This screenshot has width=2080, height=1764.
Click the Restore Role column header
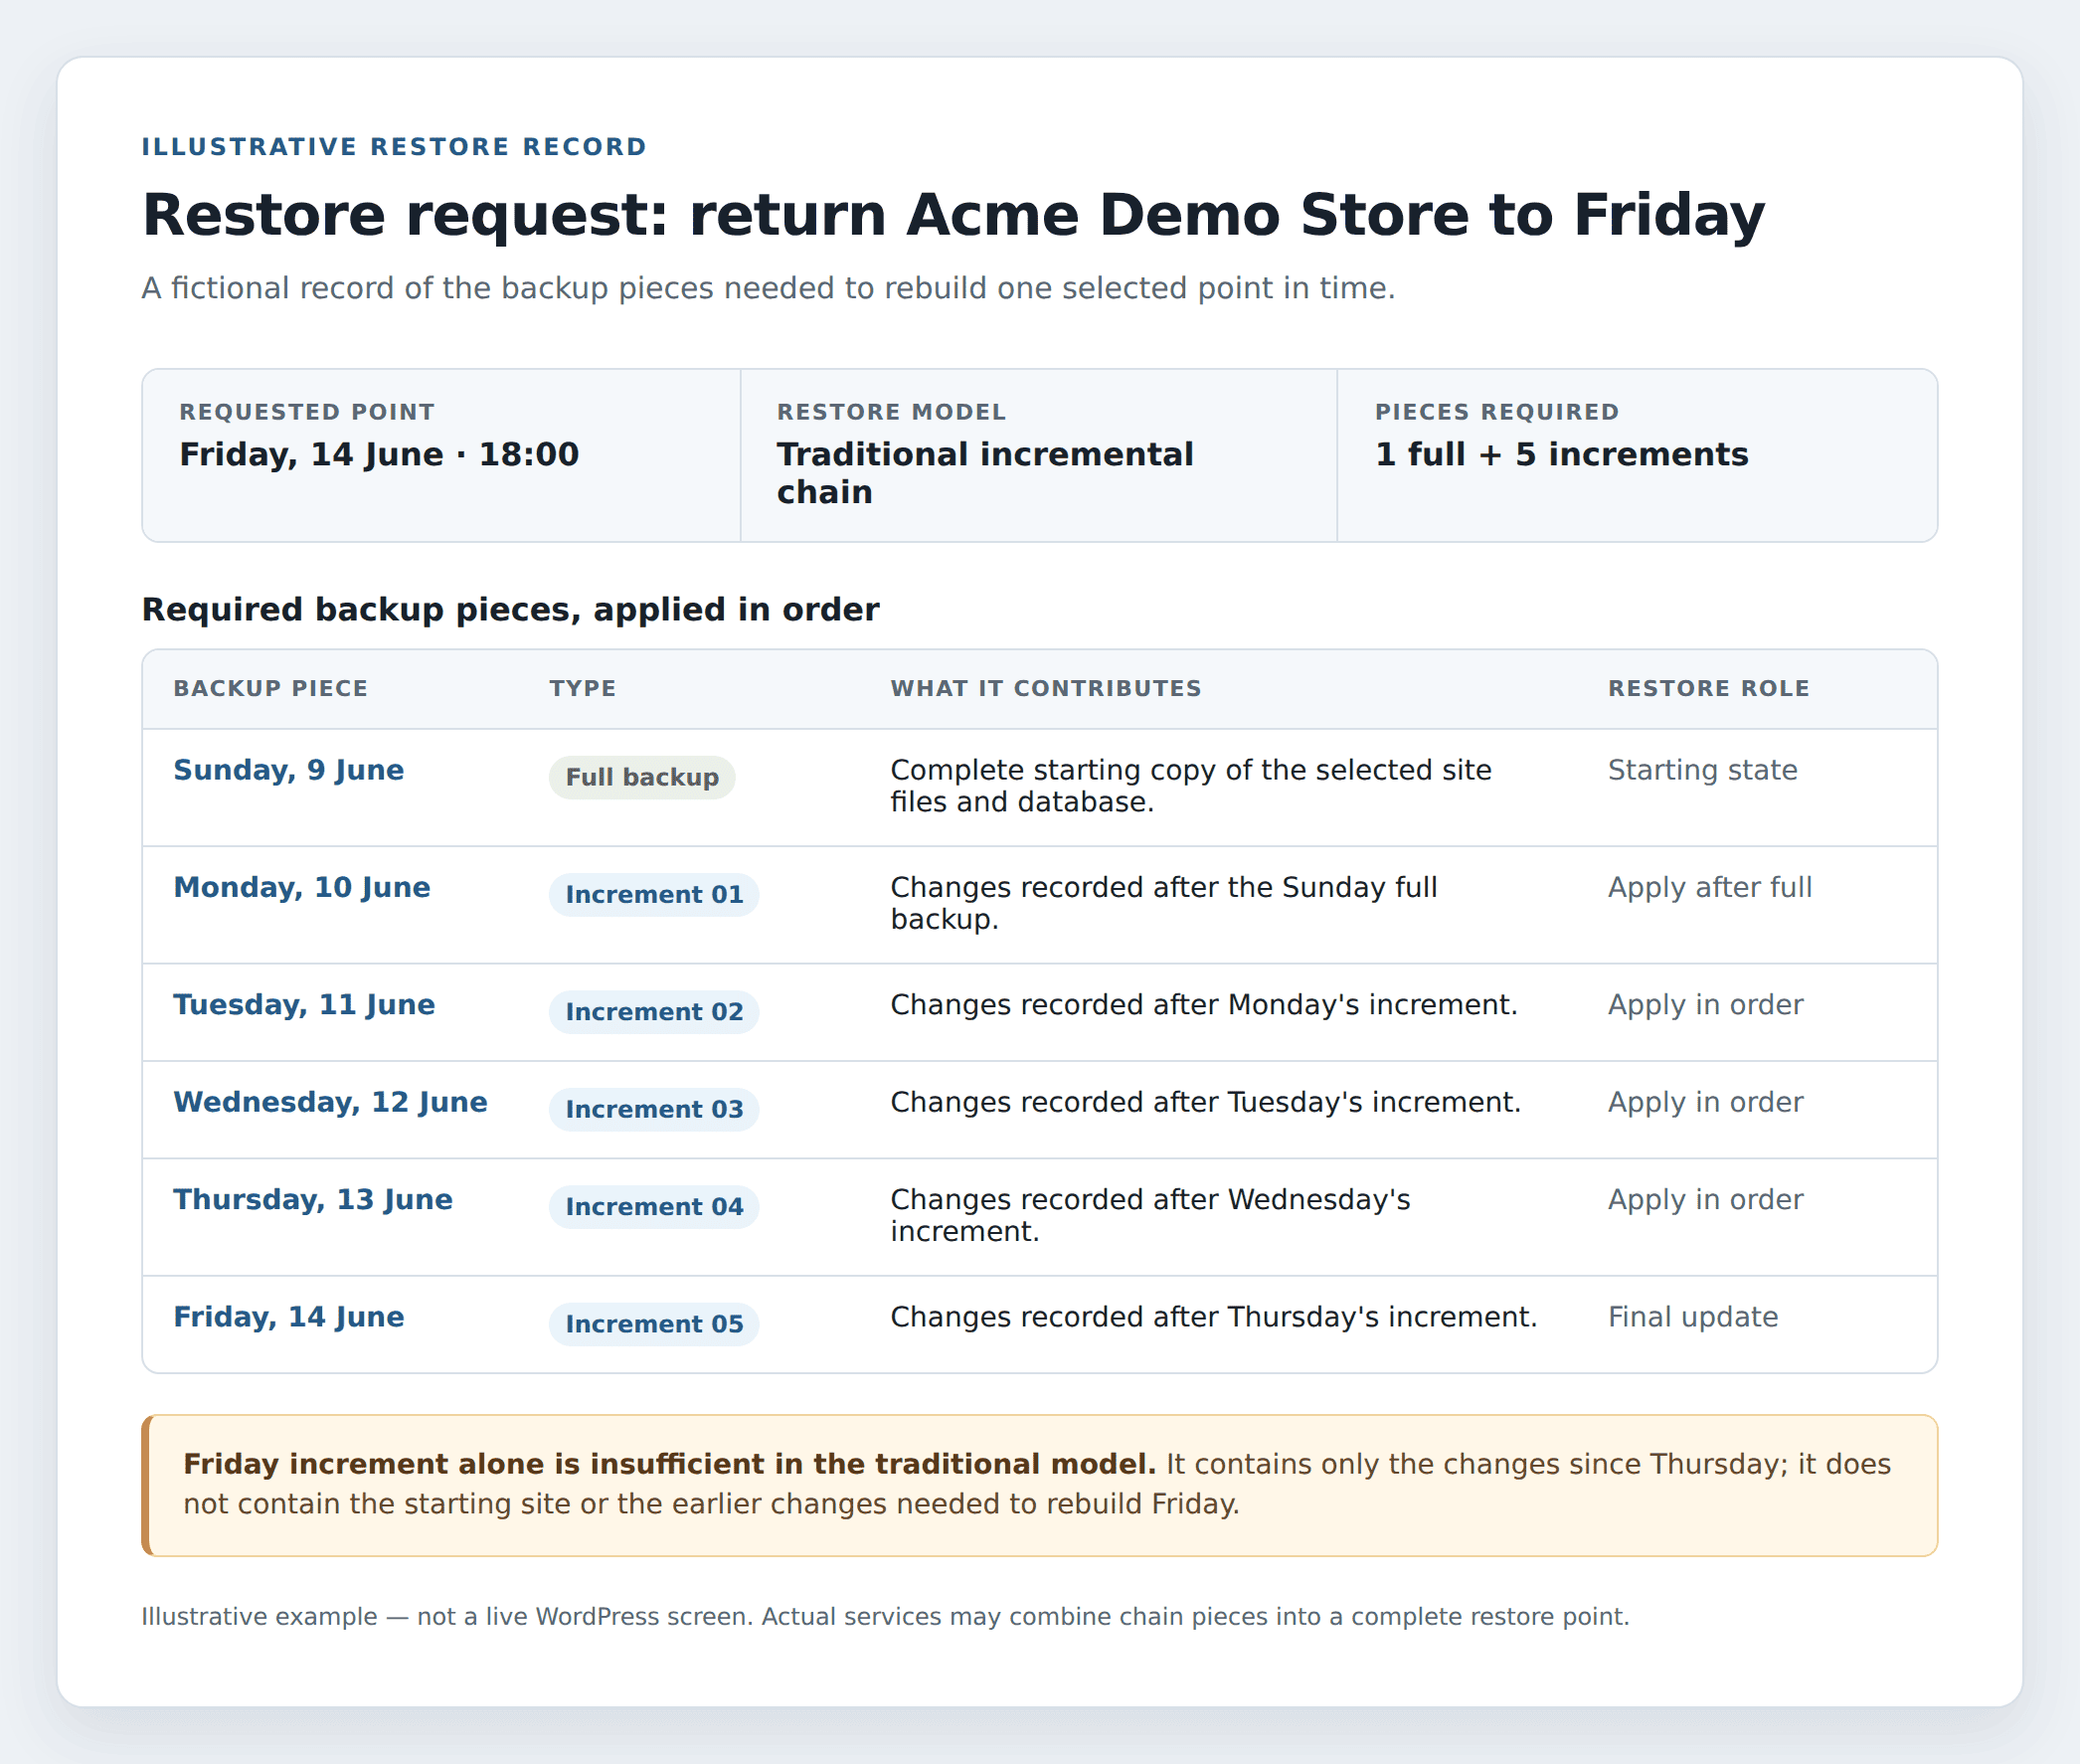click(x=1709, y=688)
